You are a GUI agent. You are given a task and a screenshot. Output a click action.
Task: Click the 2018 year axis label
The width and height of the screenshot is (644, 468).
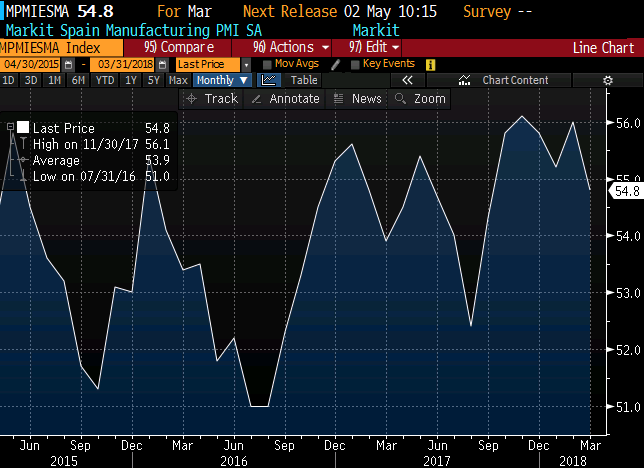click(573, 461)
